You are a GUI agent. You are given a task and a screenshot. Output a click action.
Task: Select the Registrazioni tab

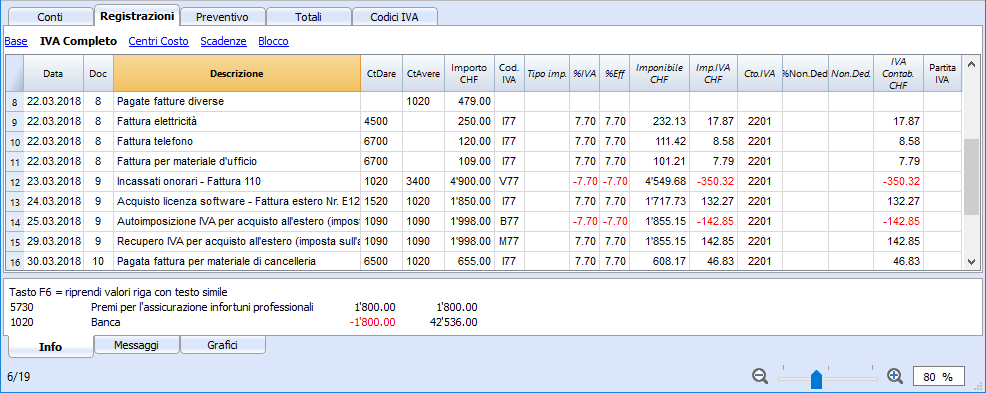coord(137,15)
